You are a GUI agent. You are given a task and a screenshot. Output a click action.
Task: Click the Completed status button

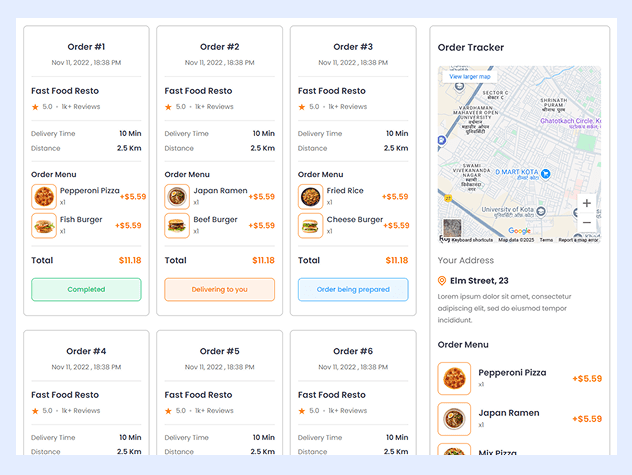point(86,290)
